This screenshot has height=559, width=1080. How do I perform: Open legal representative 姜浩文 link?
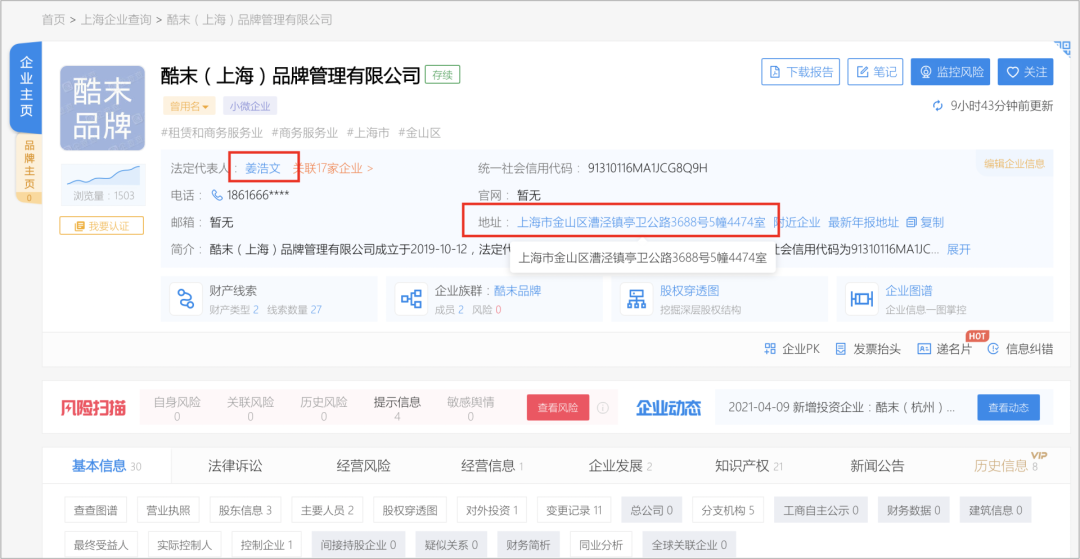coord(263,167)
